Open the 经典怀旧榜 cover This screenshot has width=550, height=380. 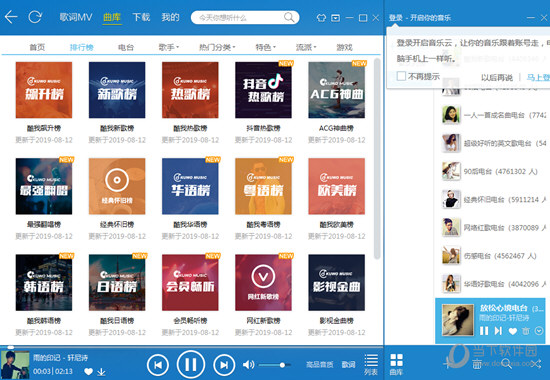click(117, 186)
